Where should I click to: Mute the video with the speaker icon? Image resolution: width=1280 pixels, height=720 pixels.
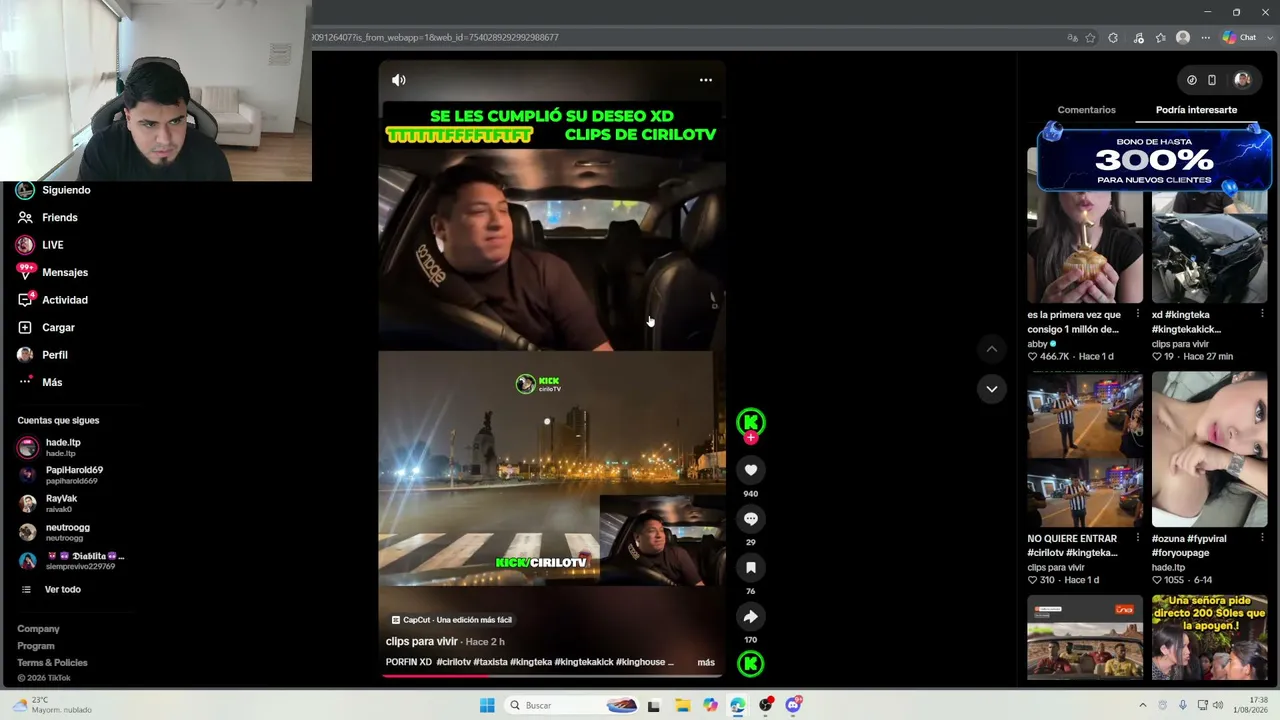(x=399, y=80)
